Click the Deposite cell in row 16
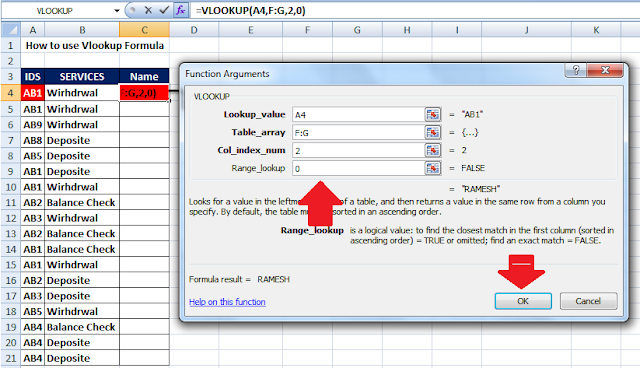The height and width of the screenshot is (368, 640). pos(82,281)
